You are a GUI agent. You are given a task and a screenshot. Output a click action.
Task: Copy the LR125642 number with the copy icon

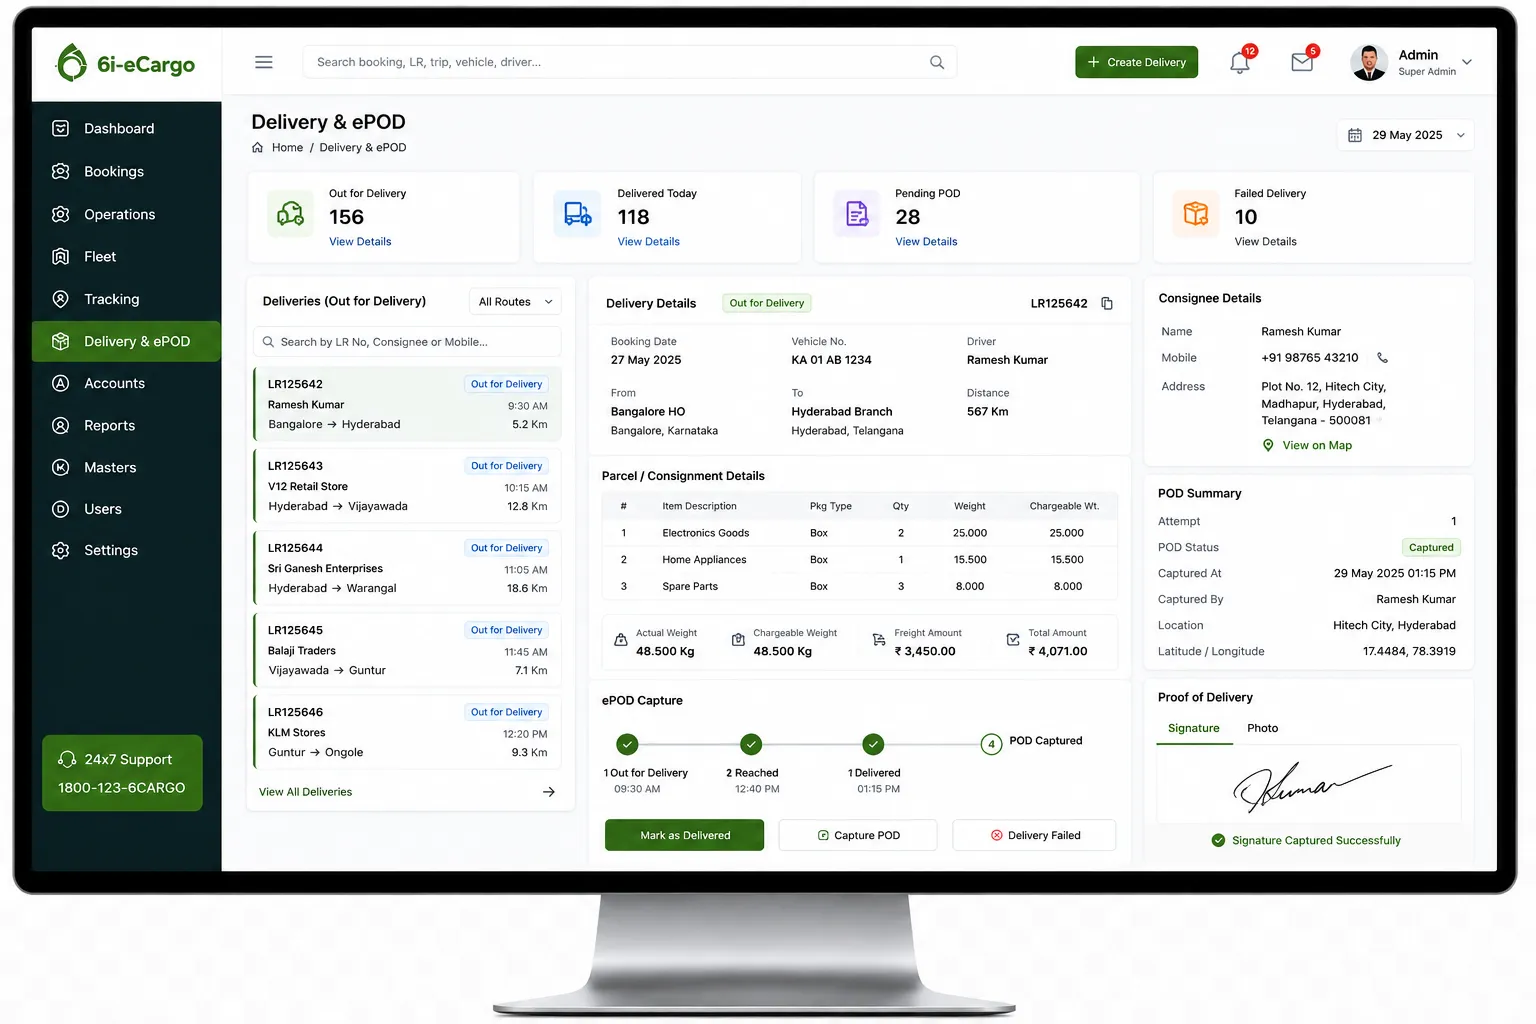[1107, 303]
